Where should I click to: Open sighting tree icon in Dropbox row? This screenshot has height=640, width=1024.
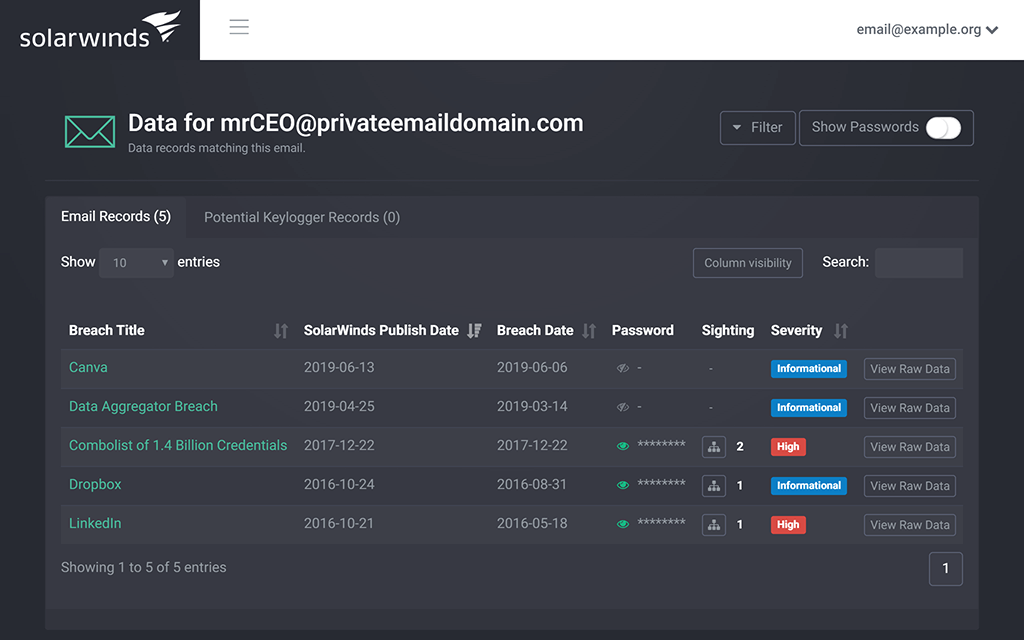coord(714,486)
